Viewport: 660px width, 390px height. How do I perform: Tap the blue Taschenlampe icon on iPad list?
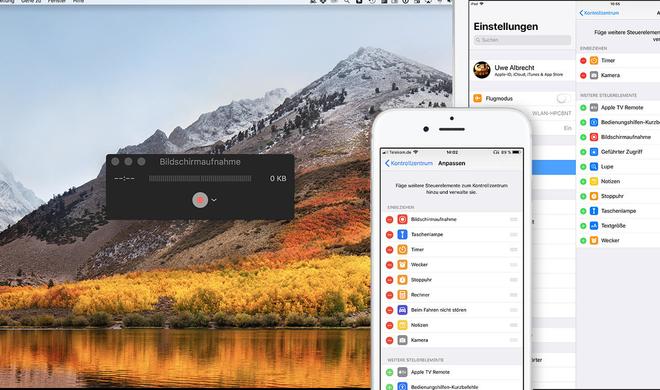593,210
